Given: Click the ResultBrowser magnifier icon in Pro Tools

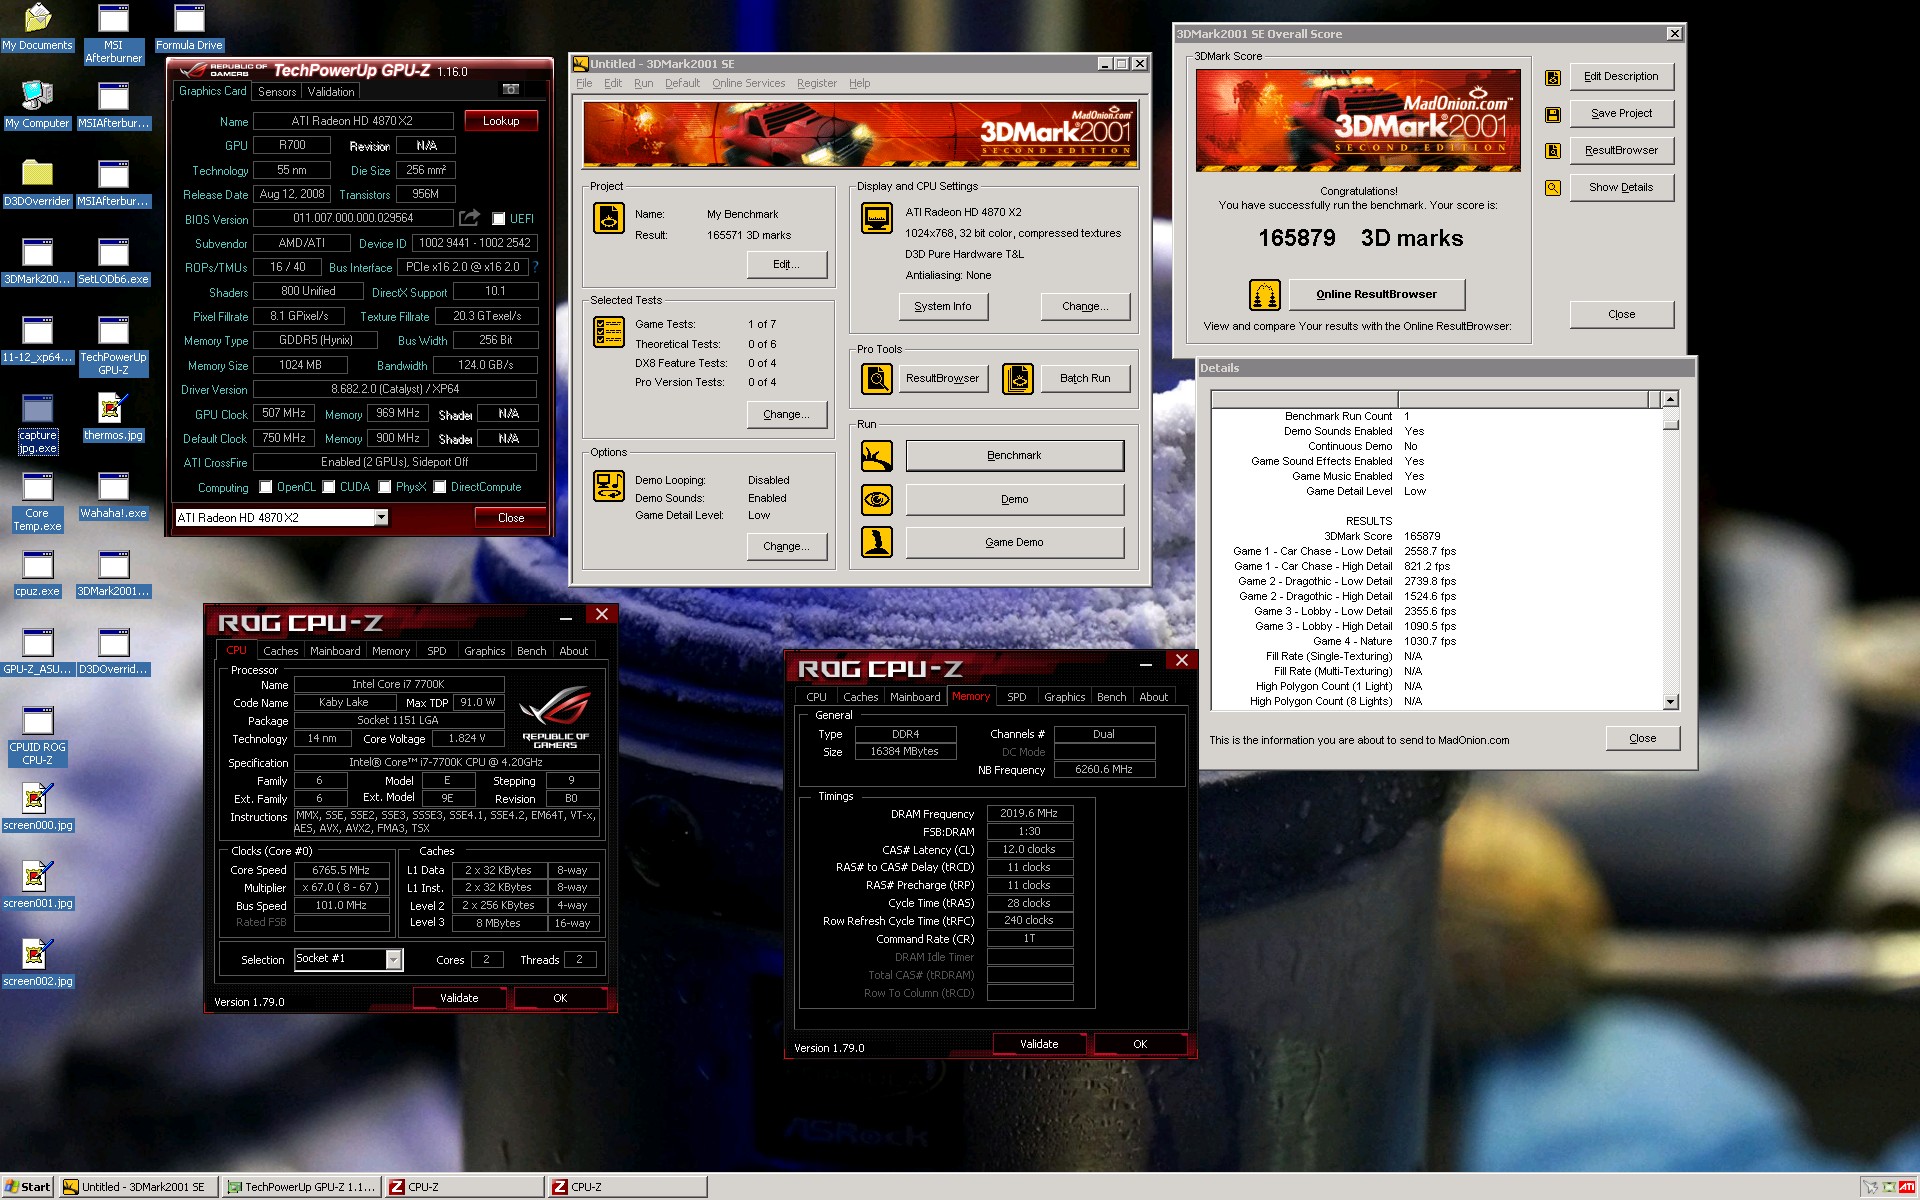Looking at the screenshot, I should point(877,378).
